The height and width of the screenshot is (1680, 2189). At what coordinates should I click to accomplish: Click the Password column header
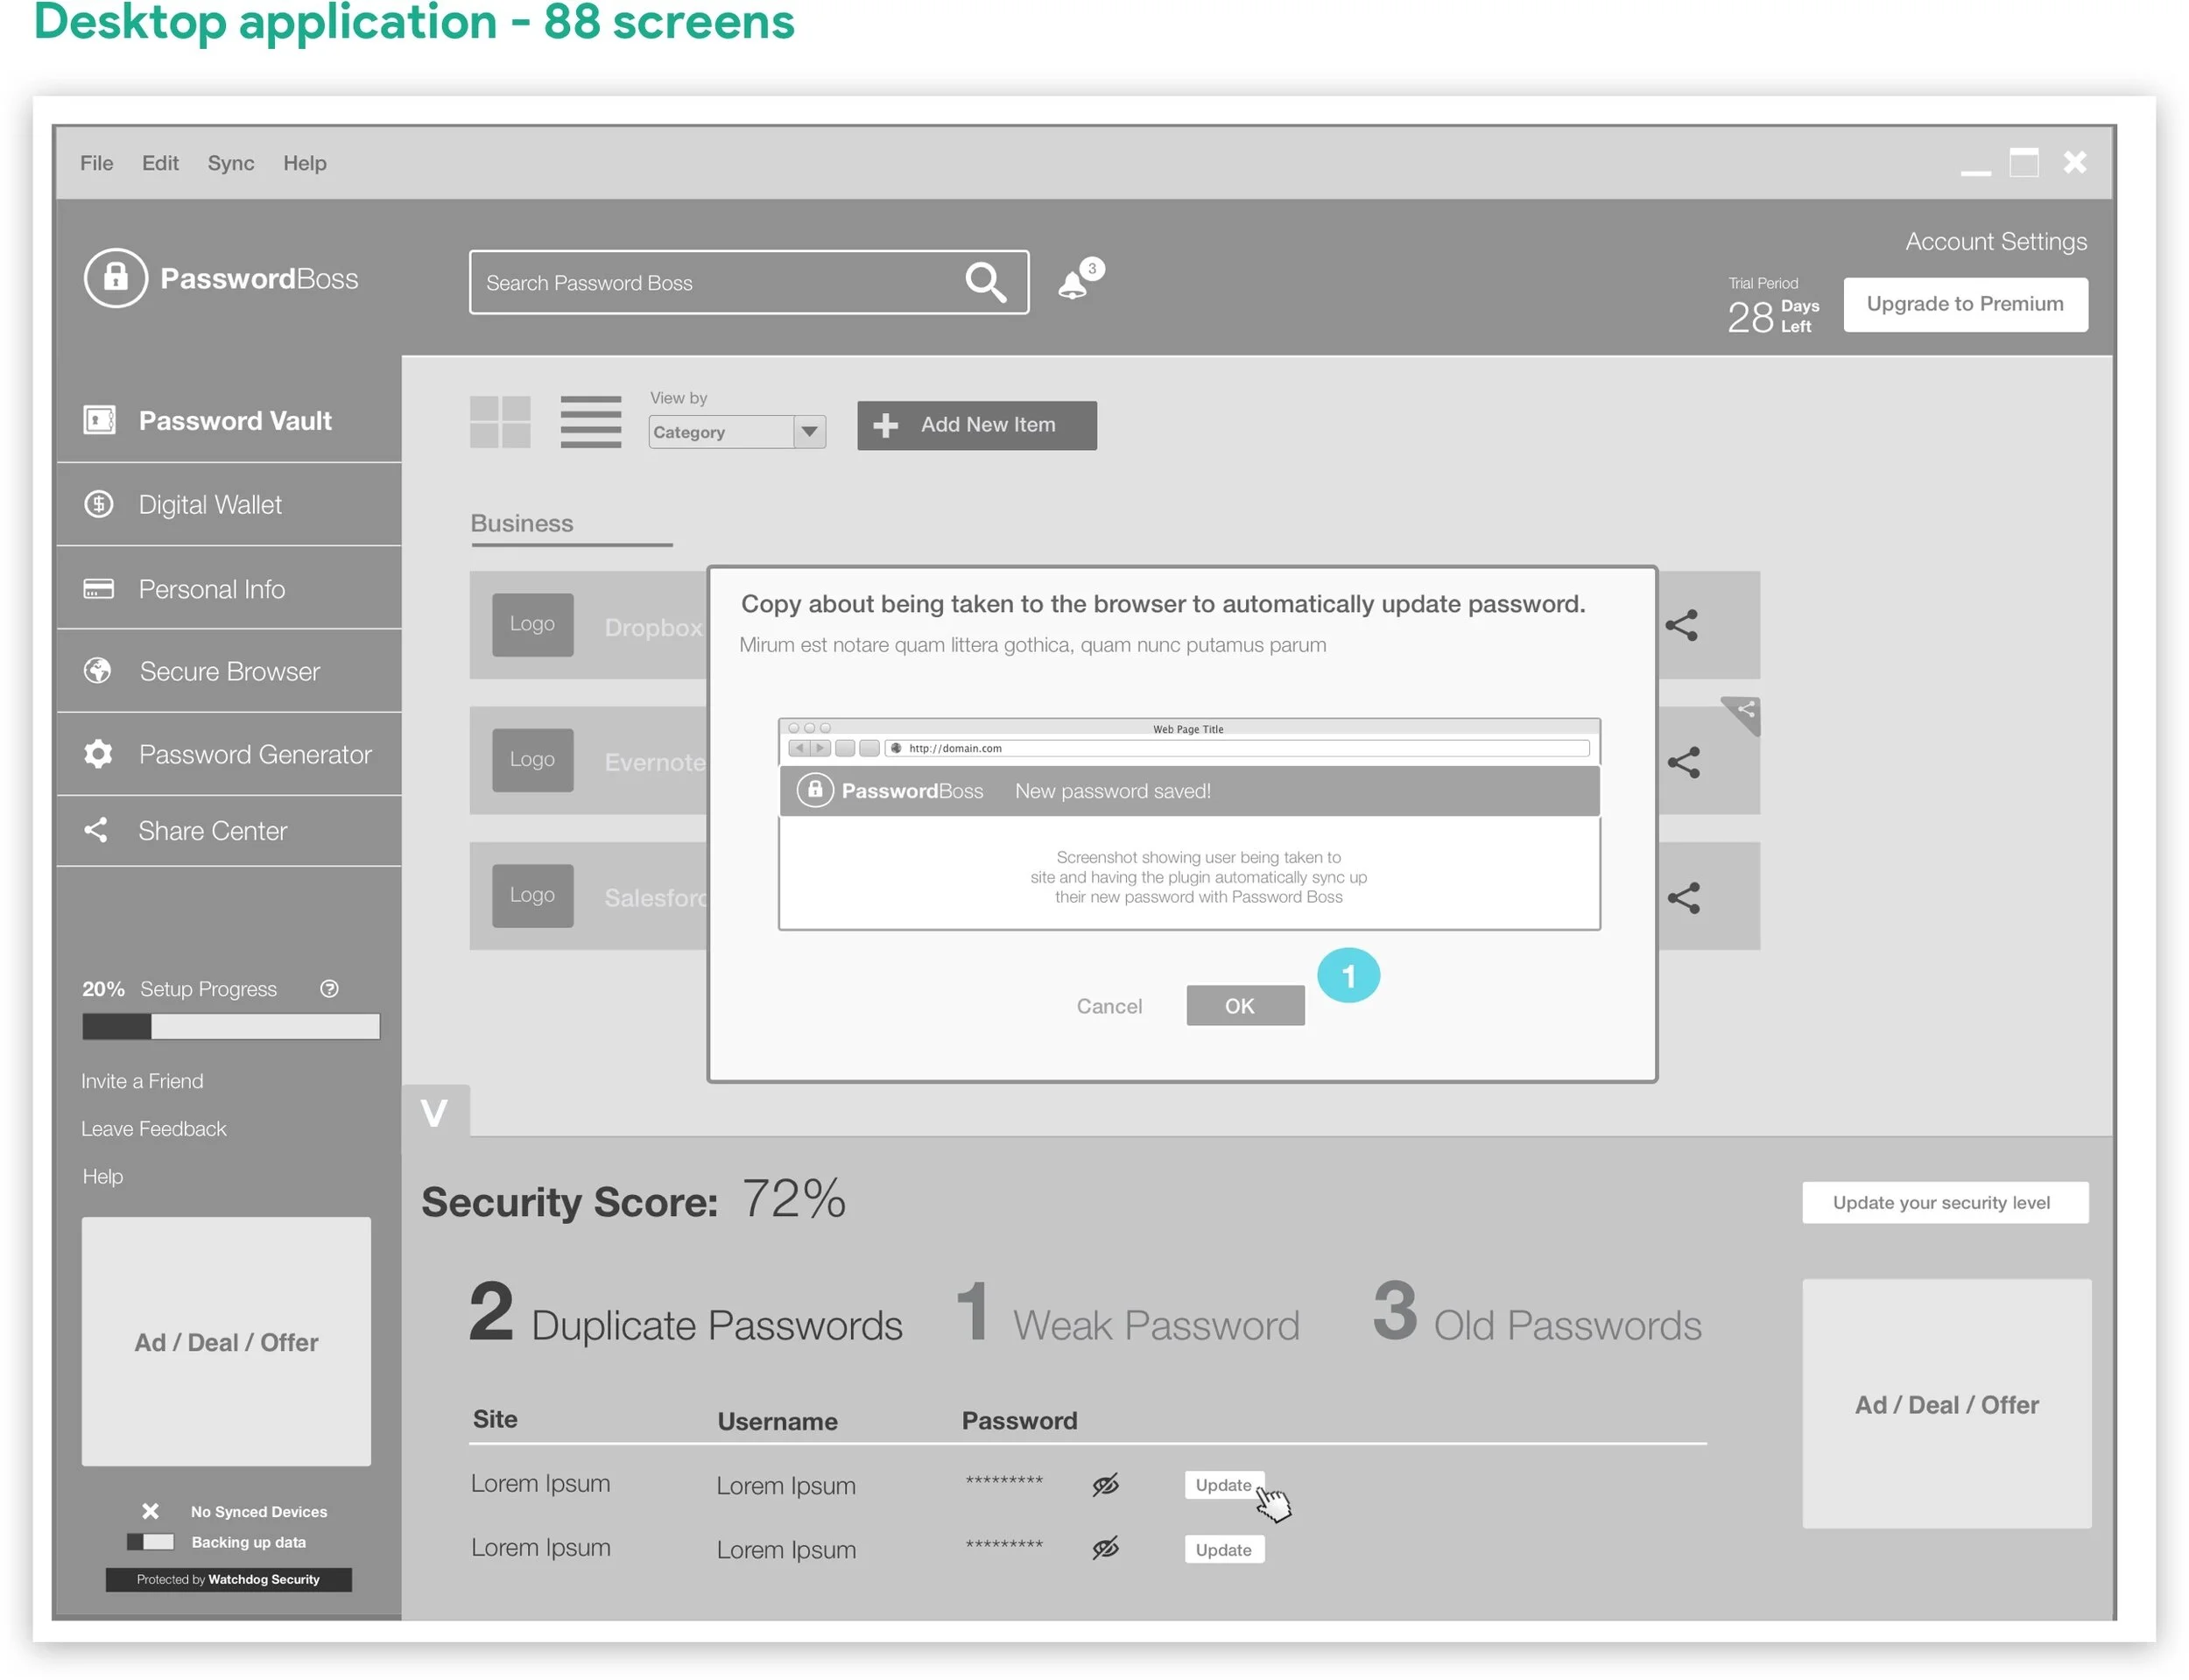1020,1421
